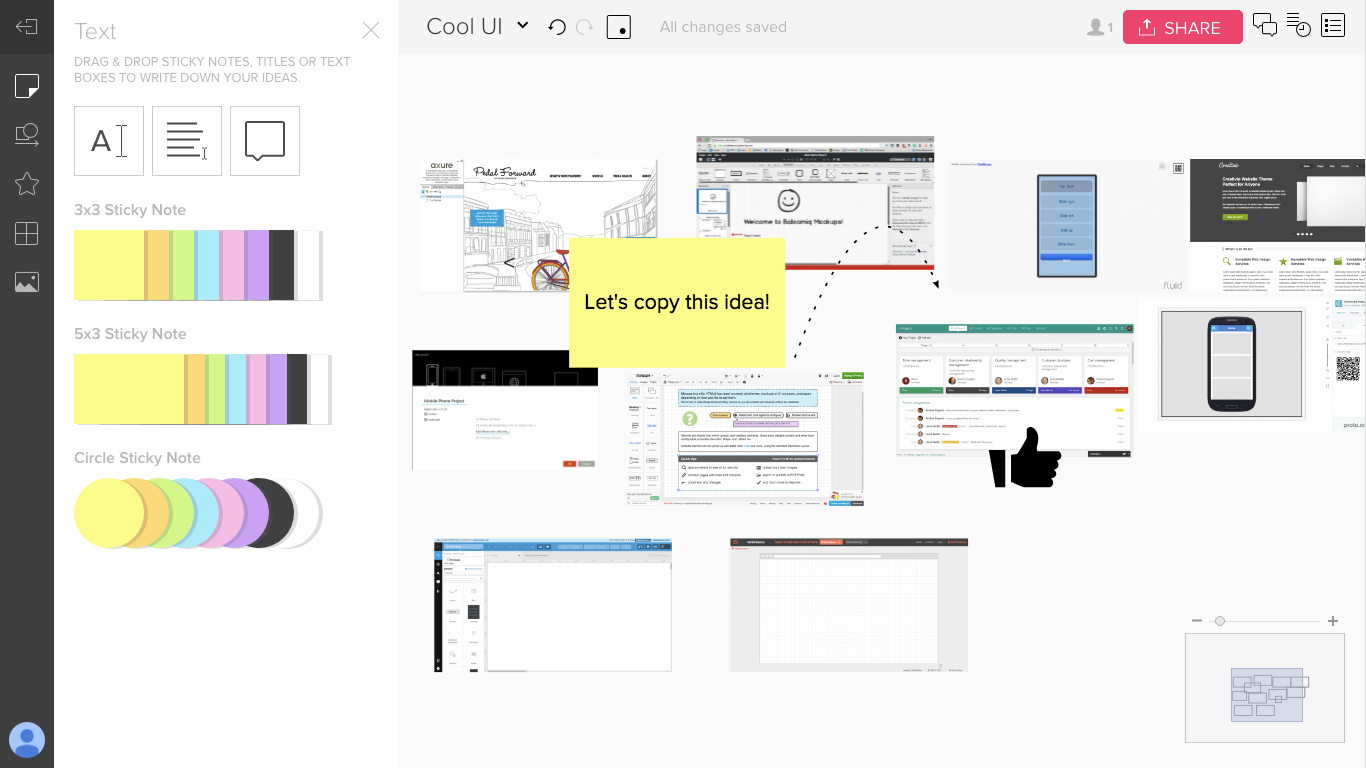
Task: Pick the yellow 5x3 sticky note
Action: 129,389
